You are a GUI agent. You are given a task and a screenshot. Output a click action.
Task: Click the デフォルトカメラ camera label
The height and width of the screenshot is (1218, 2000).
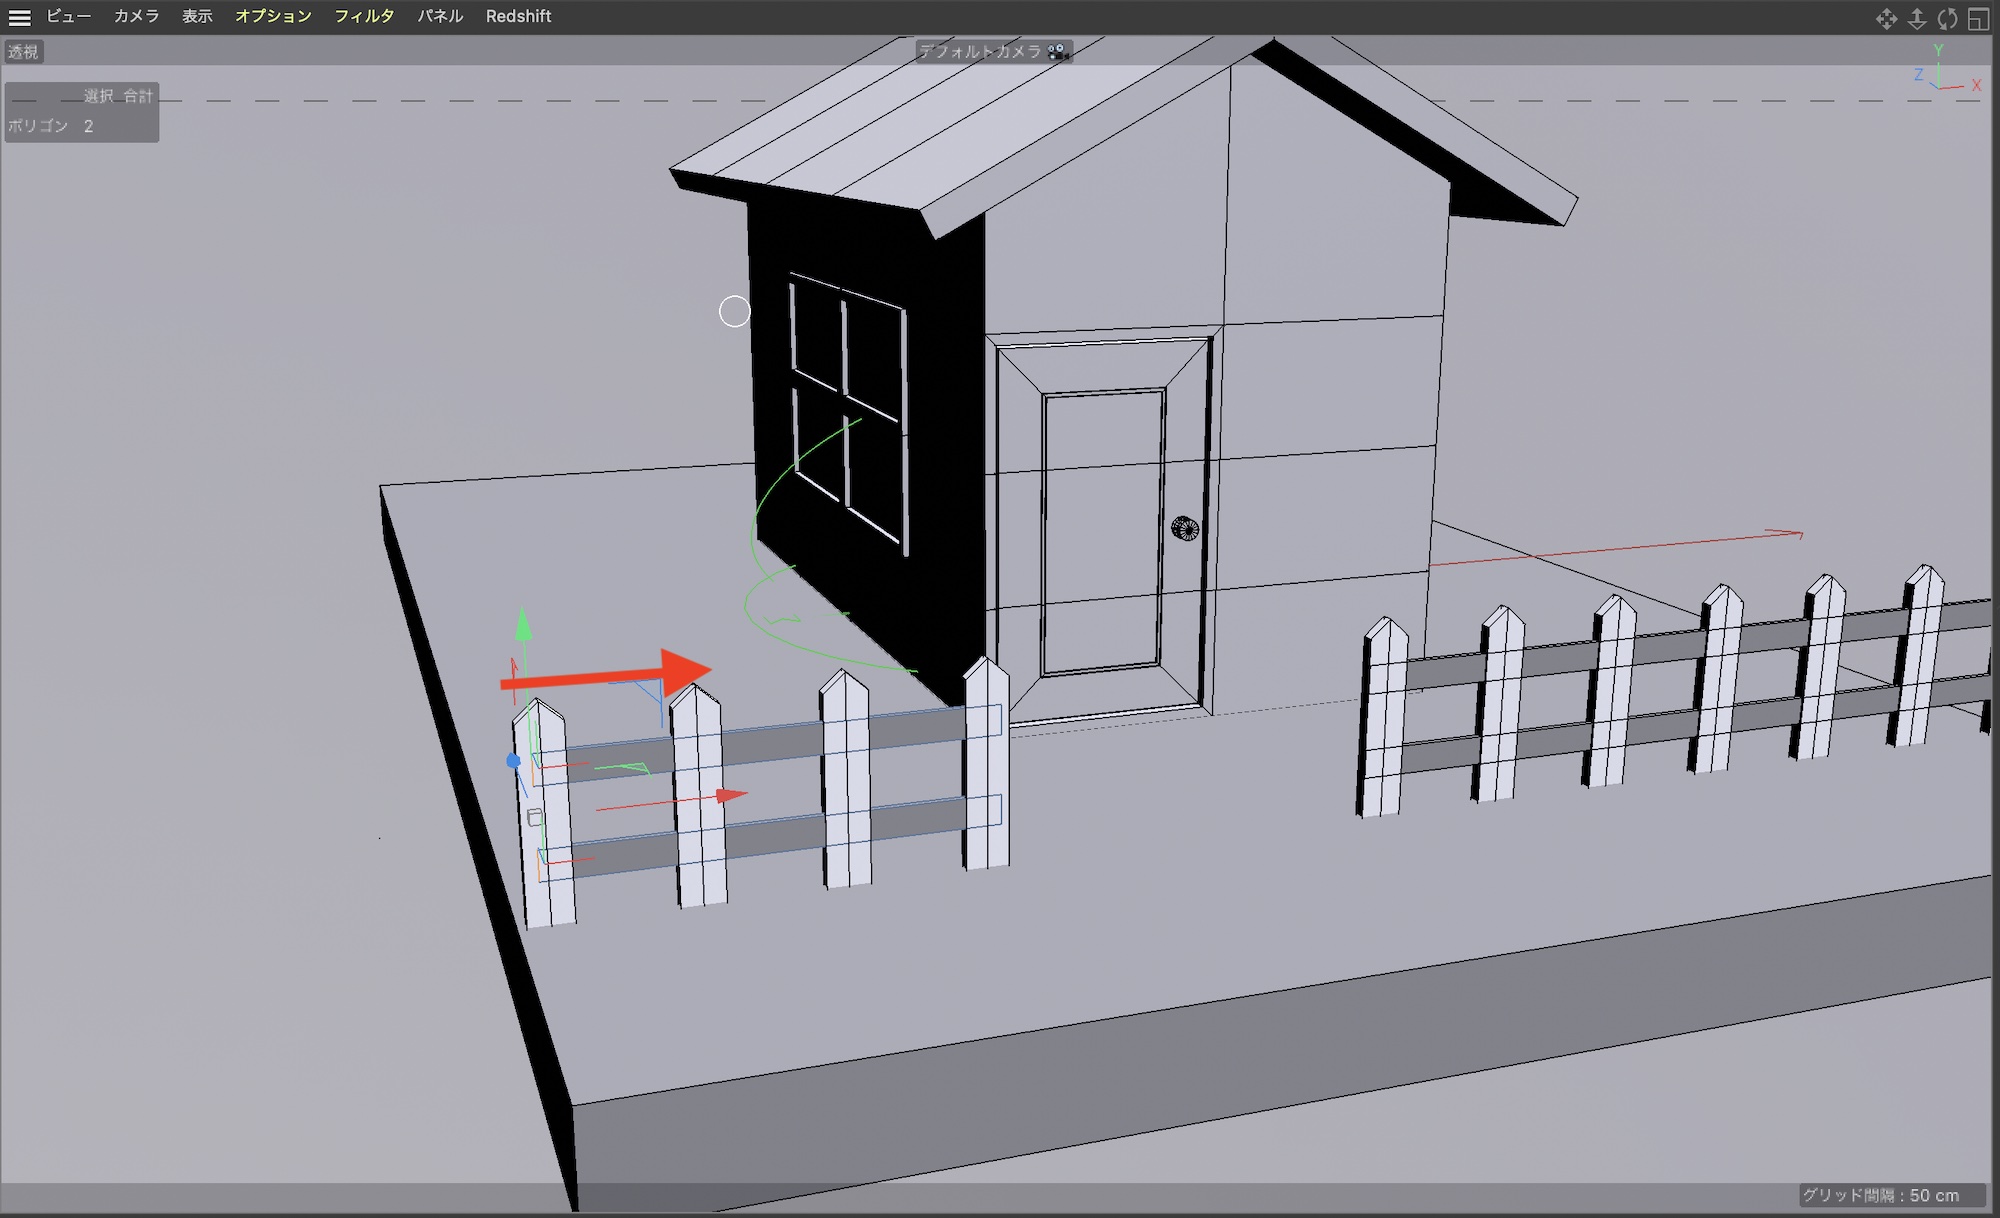(980, 52)
